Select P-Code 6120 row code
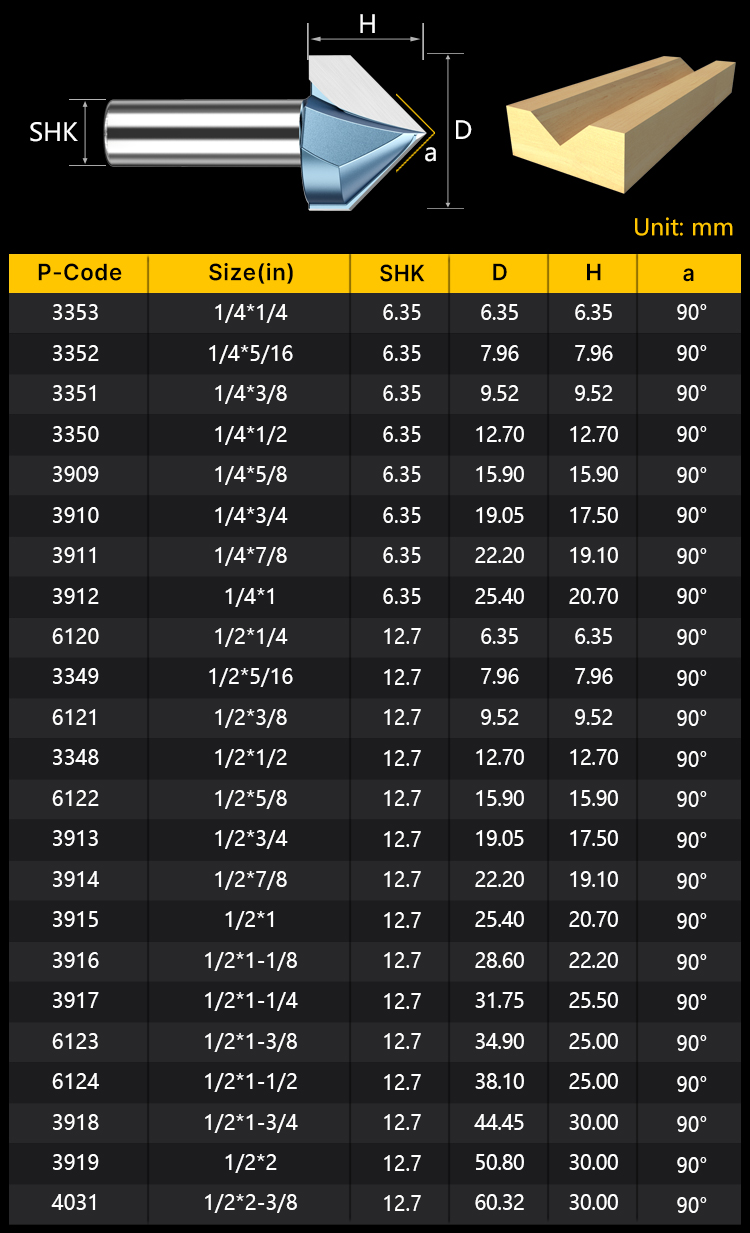750x1233 pixels. click(76, 637)
